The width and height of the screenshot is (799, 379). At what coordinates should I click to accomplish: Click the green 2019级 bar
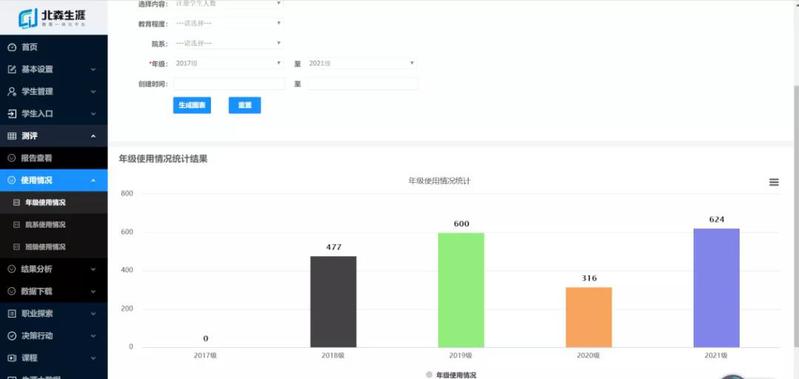click(x=461, y=290)
